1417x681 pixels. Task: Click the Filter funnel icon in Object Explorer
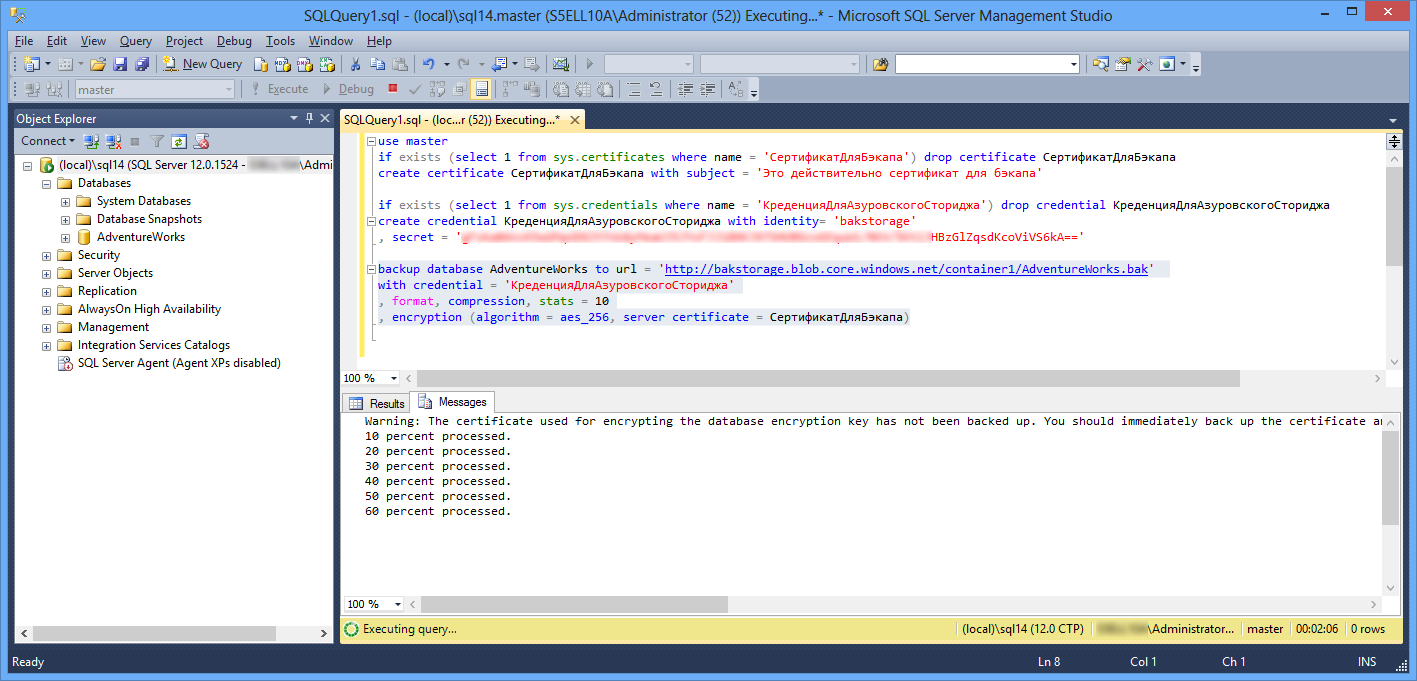(157, 141)
